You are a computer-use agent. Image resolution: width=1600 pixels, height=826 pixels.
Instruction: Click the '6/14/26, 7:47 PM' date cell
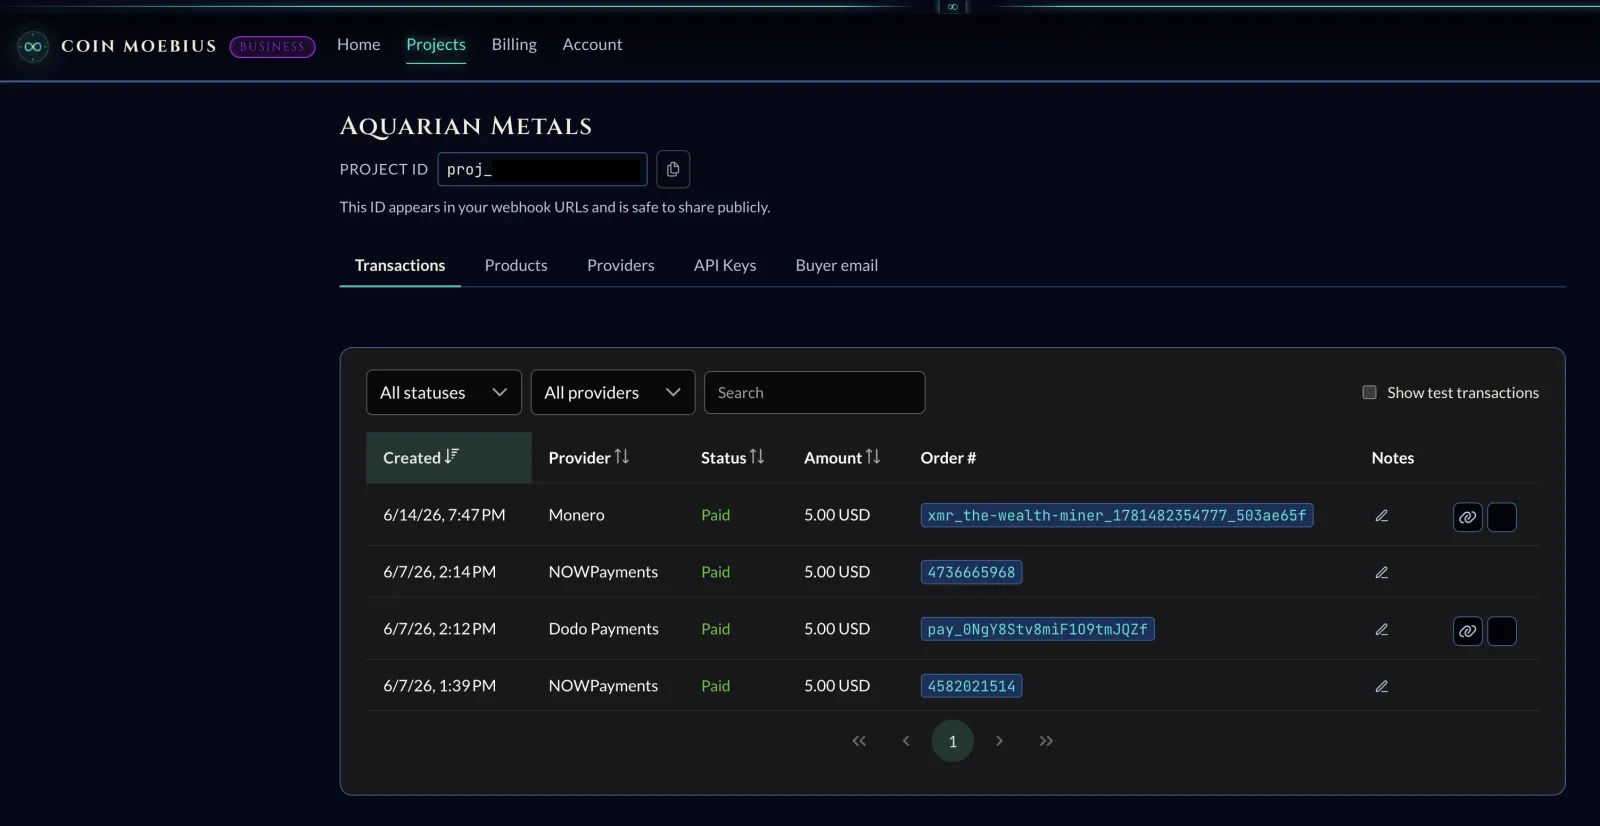point(444,515)
